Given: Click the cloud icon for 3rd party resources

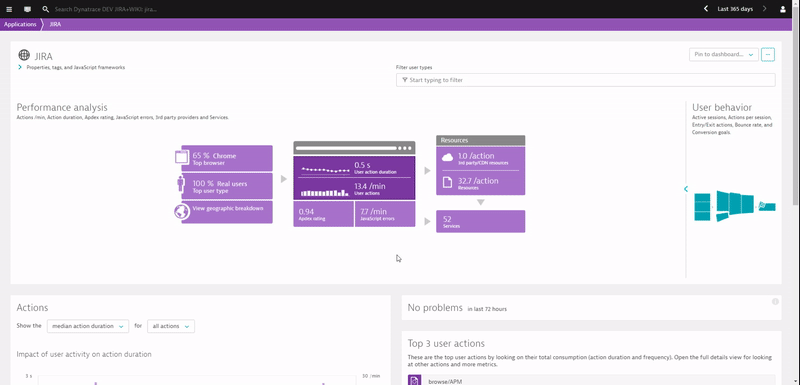Looking at the screenshot, I should pos(447,158).
